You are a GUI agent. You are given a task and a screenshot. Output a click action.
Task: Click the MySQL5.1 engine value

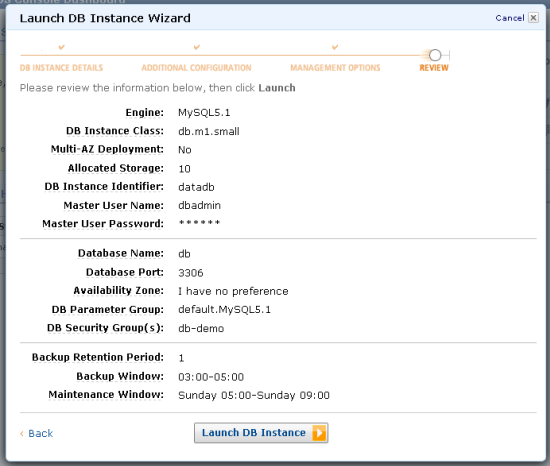[x=204, y=113]
